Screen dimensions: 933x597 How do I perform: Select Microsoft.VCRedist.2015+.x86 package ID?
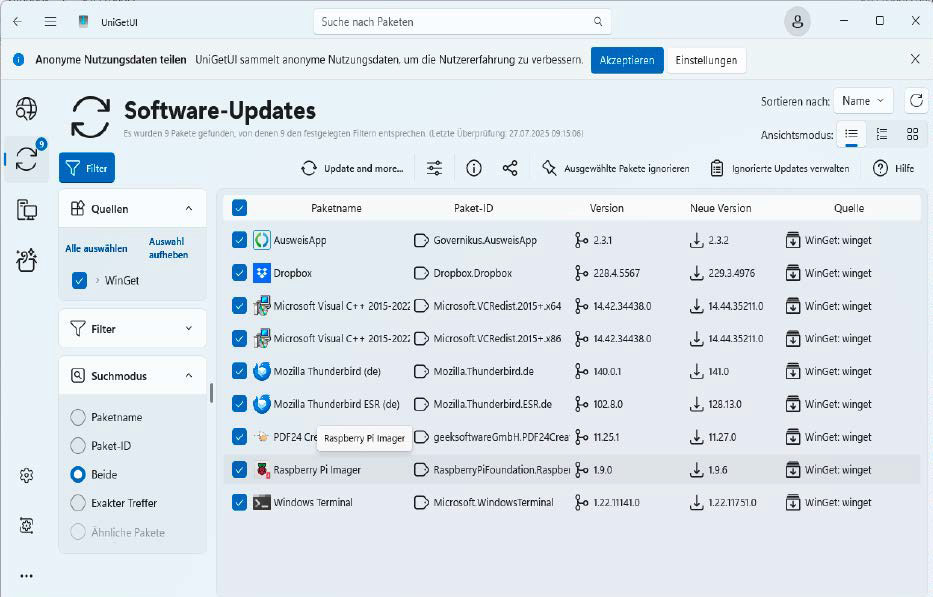pos(497,338)
